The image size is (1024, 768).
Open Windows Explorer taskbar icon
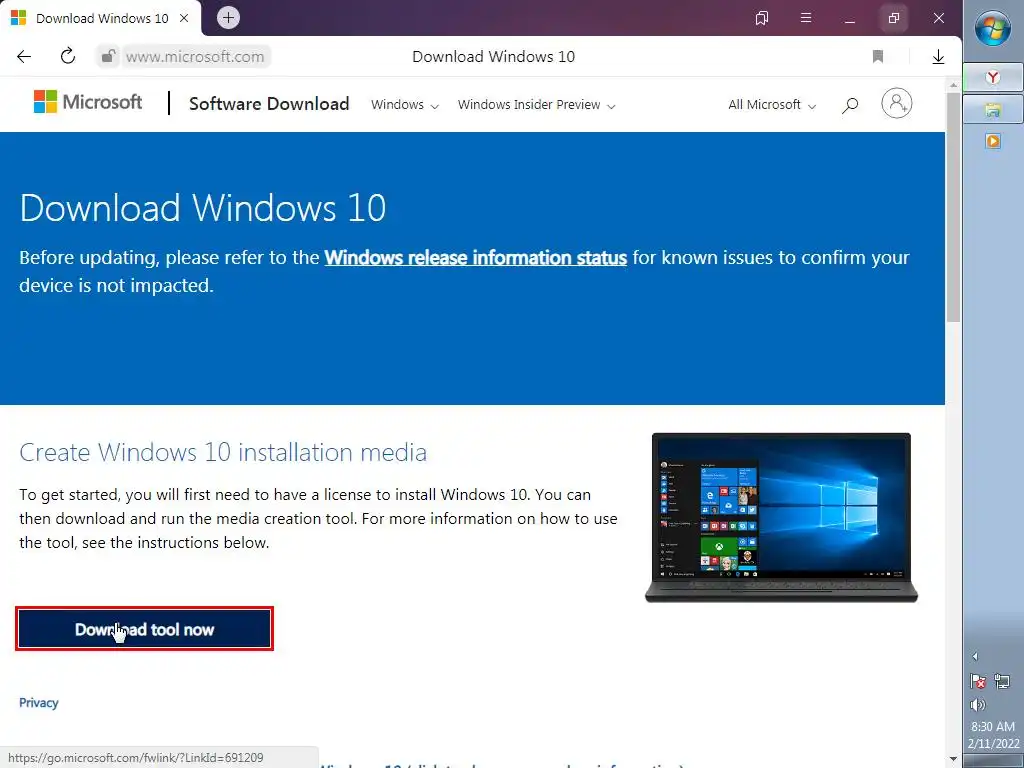993,110
